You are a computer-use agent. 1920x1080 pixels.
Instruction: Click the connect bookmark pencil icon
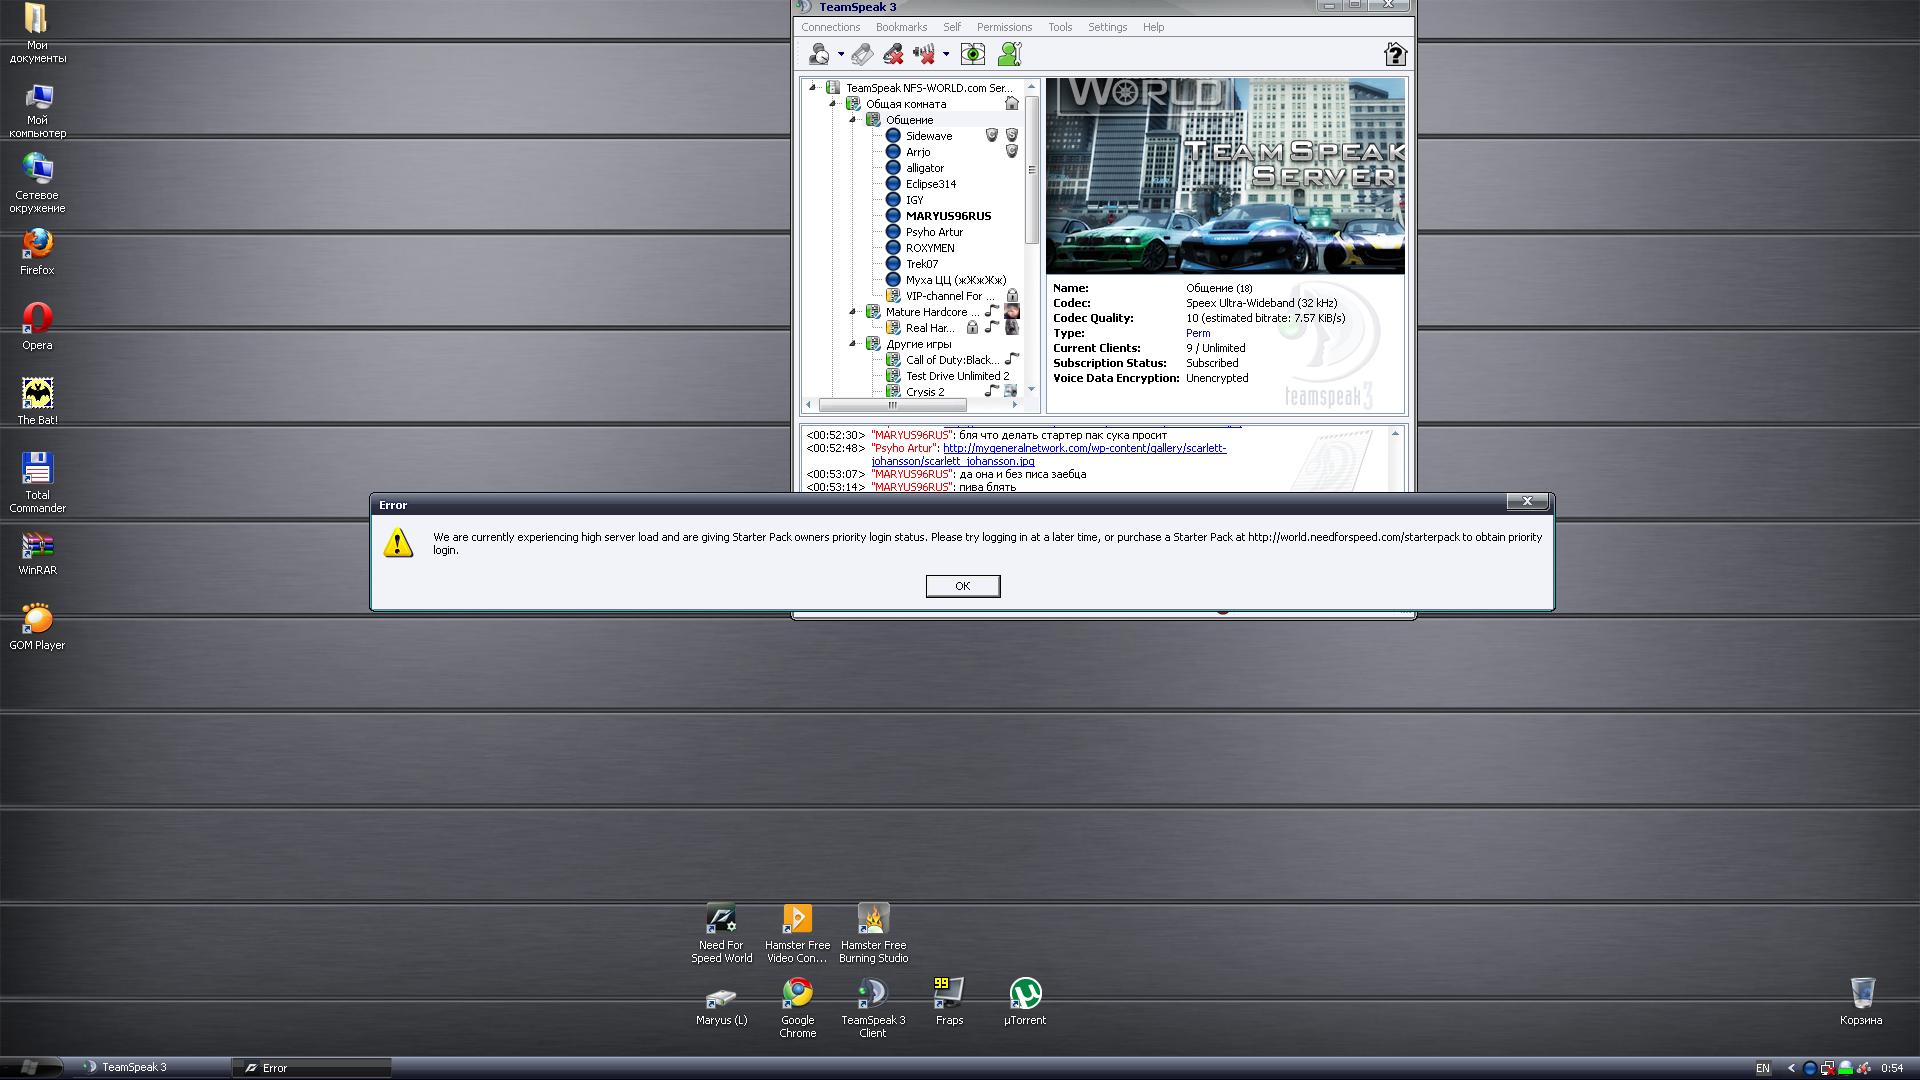(862, 54)
